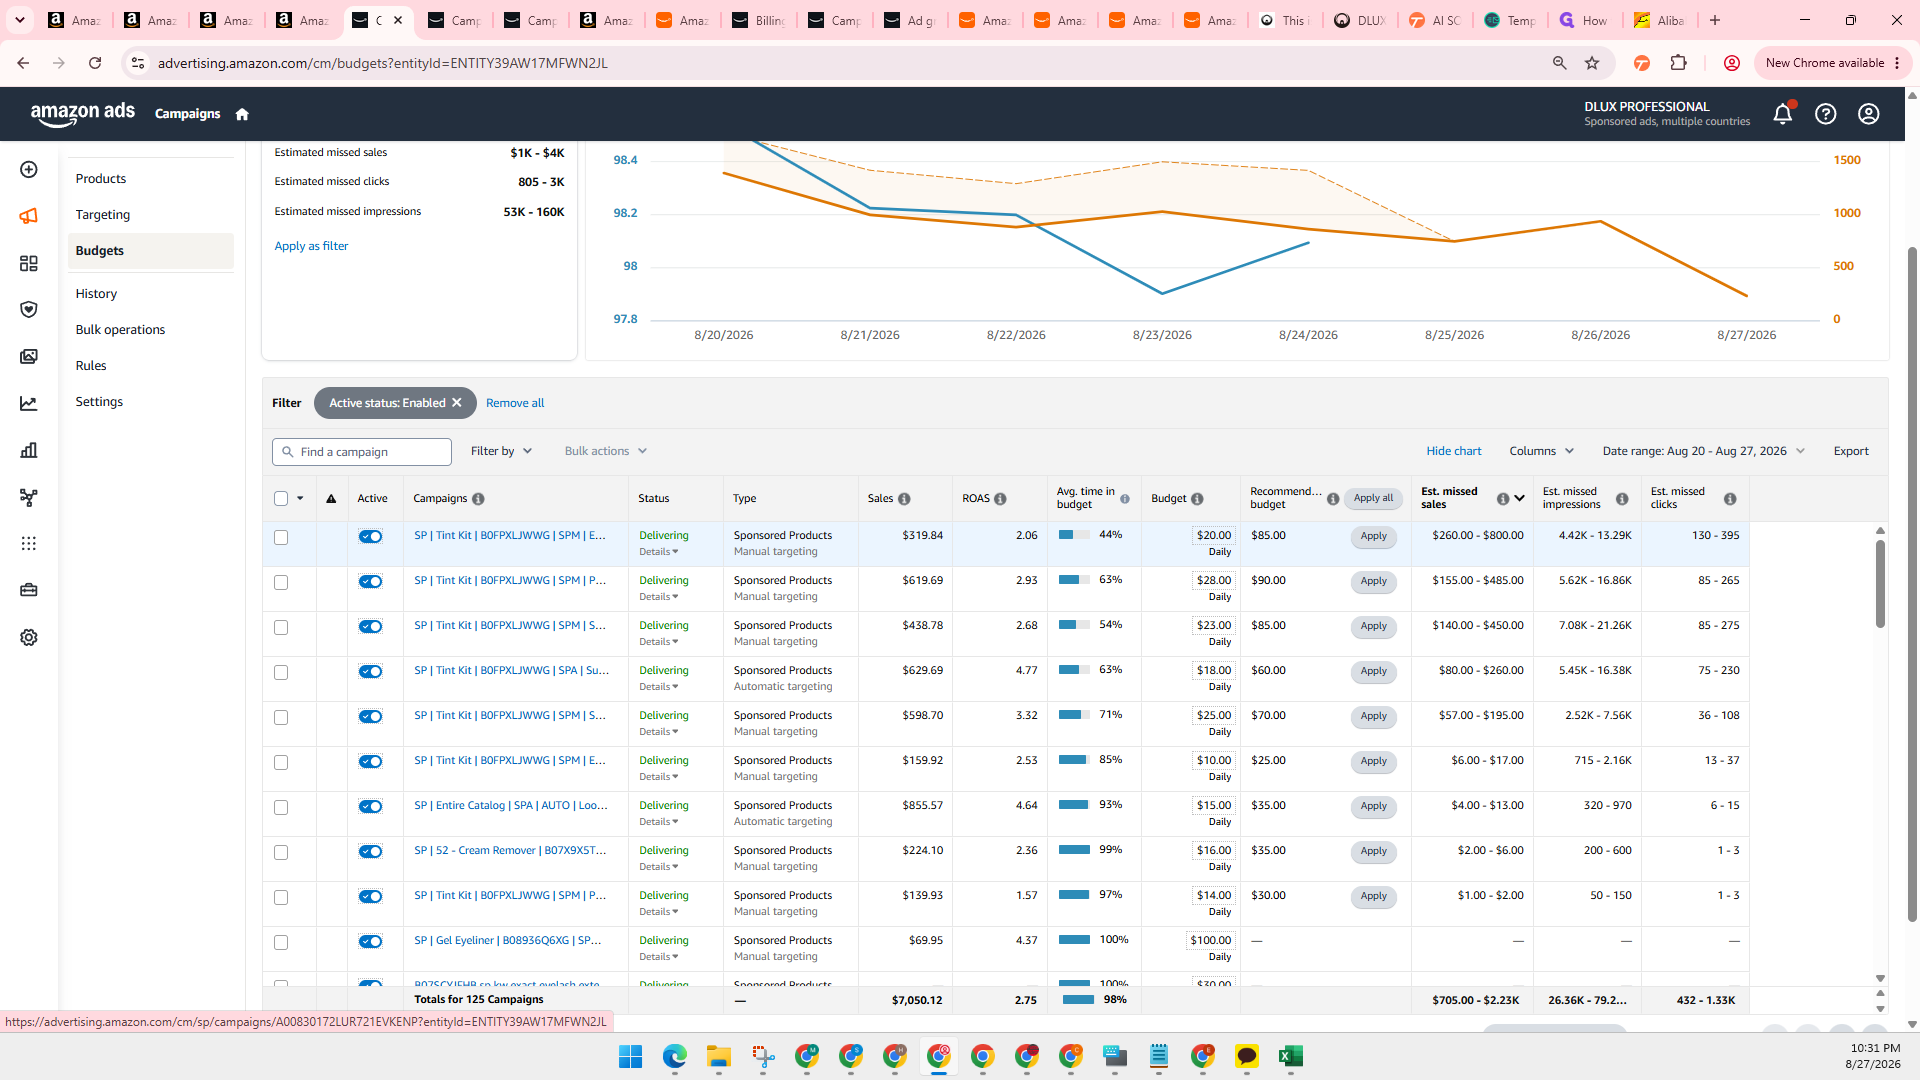Open the creative images icon in left rail
Screen dimensions: 1920x1080
coord(29,357)
